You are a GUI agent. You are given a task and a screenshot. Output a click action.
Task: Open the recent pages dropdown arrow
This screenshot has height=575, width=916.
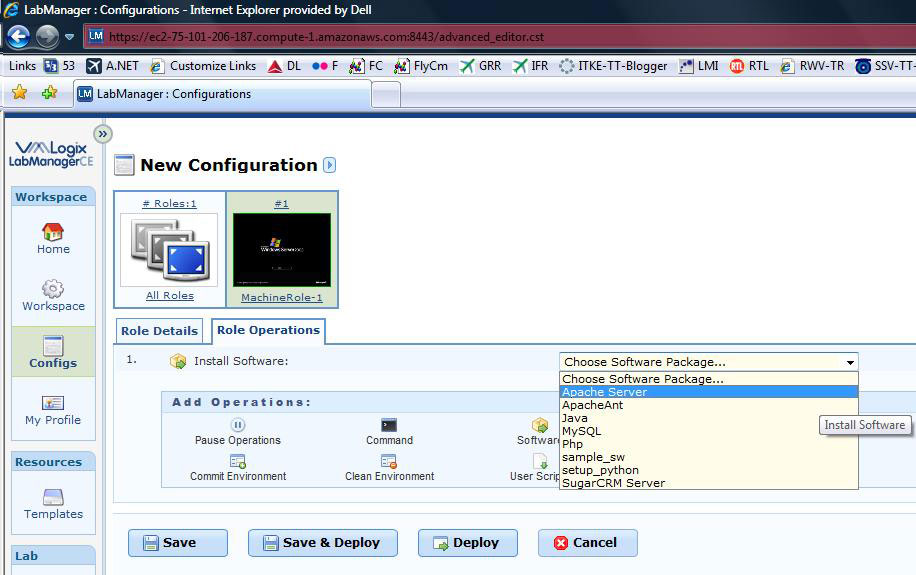(70, 37)
